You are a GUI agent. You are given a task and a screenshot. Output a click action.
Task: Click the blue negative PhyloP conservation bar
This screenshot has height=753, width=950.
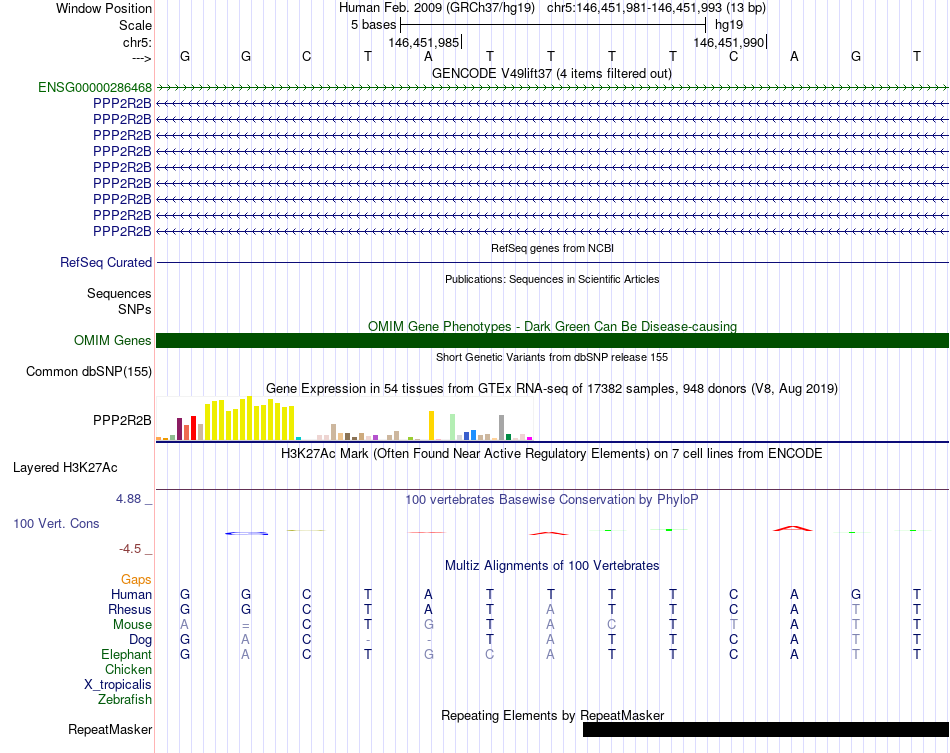pos(247,533)
